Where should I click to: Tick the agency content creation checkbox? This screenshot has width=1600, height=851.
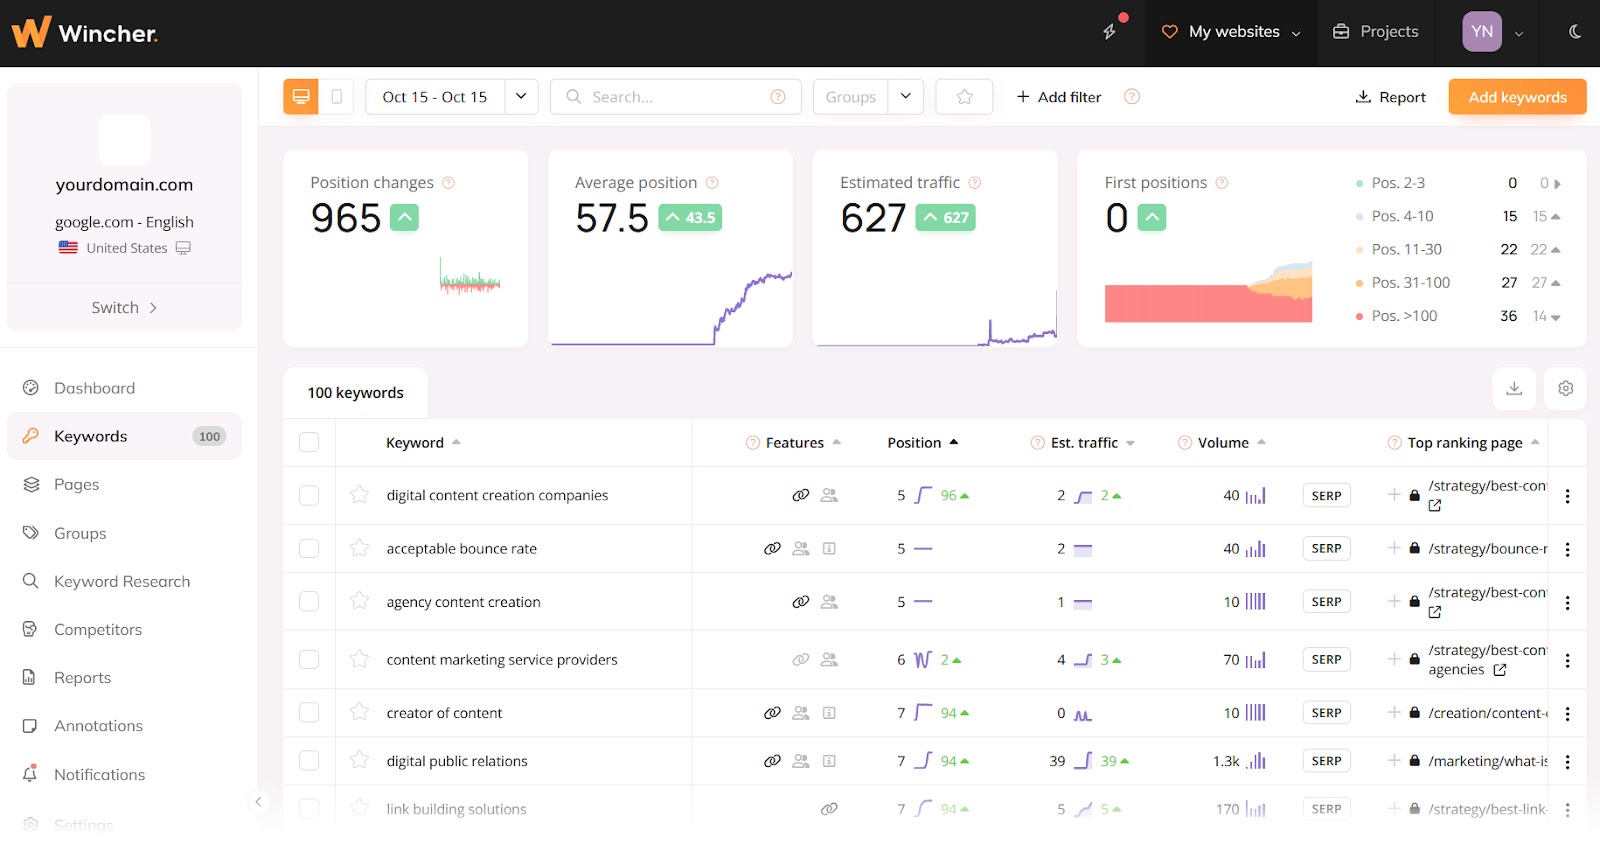click(309, 601)
